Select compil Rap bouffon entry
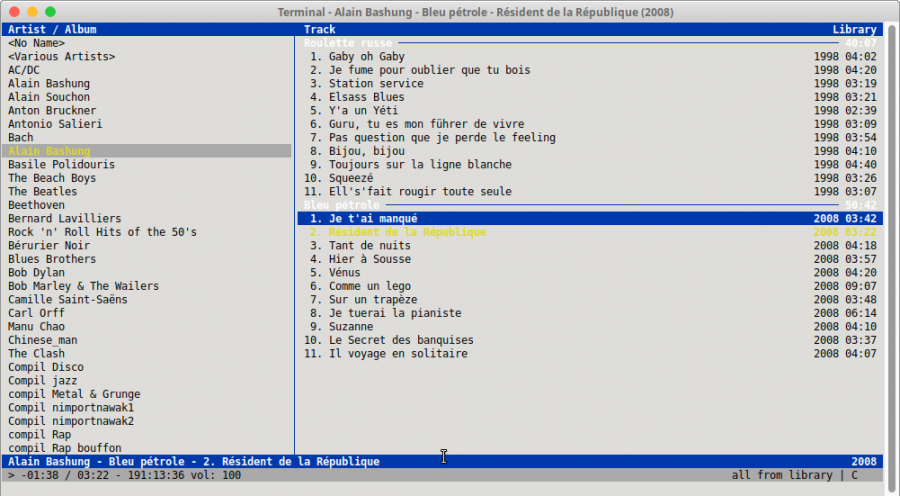The height and width of the screenshot is (496, 900). coord(64,448)
